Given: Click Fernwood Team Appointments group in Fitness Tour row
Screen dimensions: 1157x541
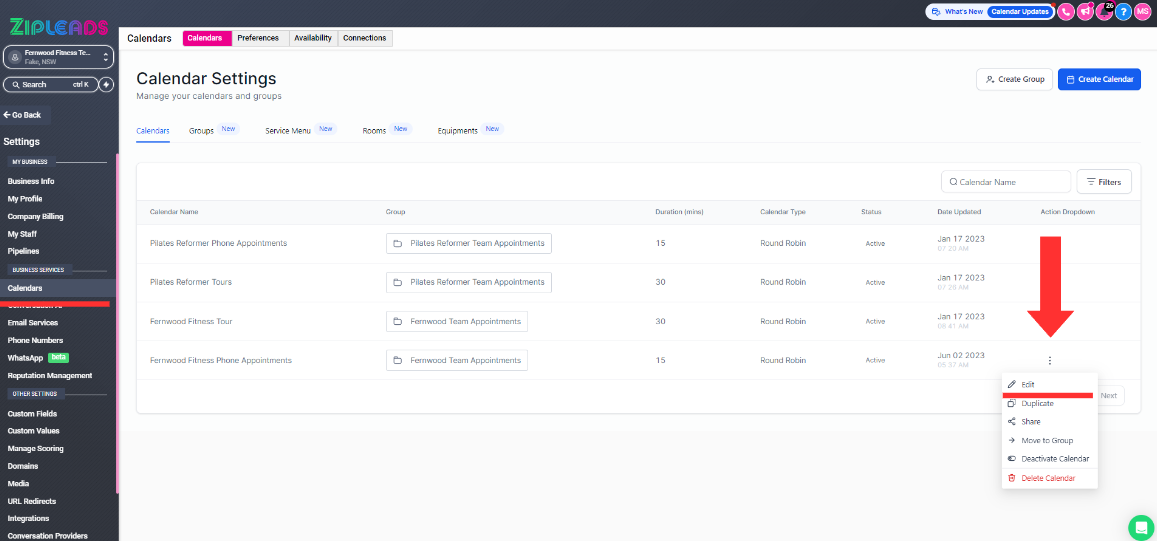Looking at the screenshot, I should point(457,321).
